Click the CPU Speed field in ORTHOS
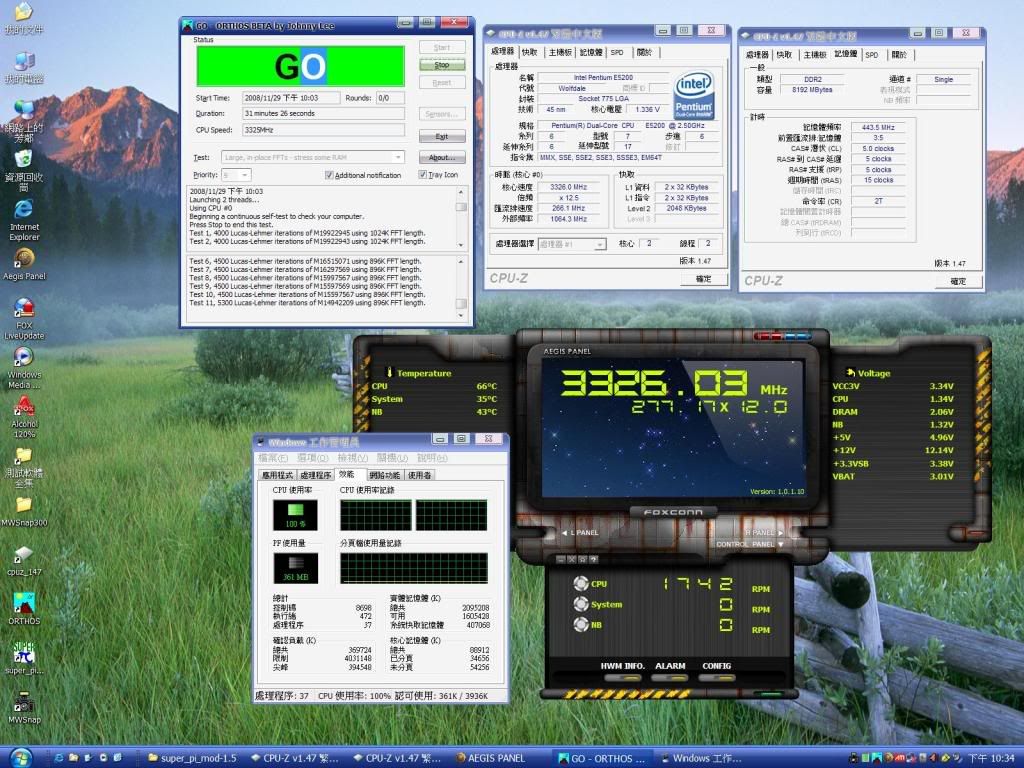 [323, 130]
